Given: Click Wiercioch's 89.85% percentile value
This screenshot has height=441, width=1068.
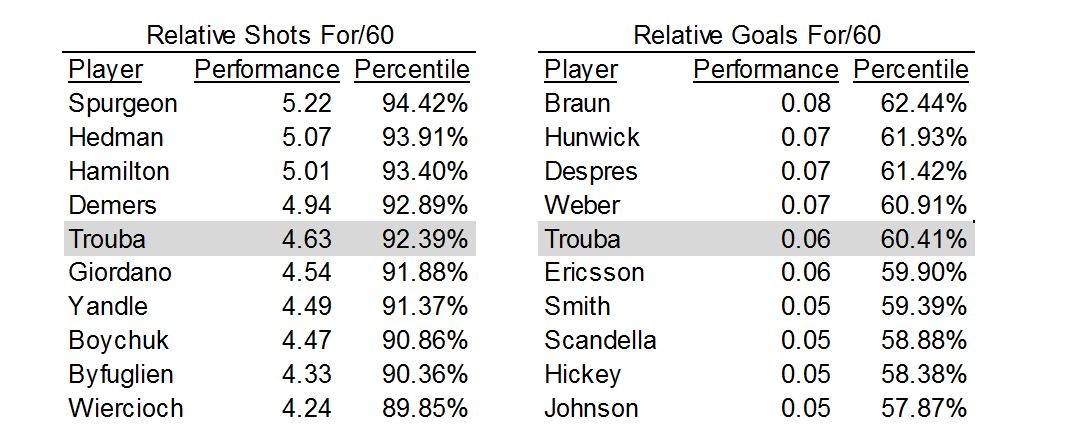Looking at the screenshot, I should pyautogui.click(x=425, y=408).
